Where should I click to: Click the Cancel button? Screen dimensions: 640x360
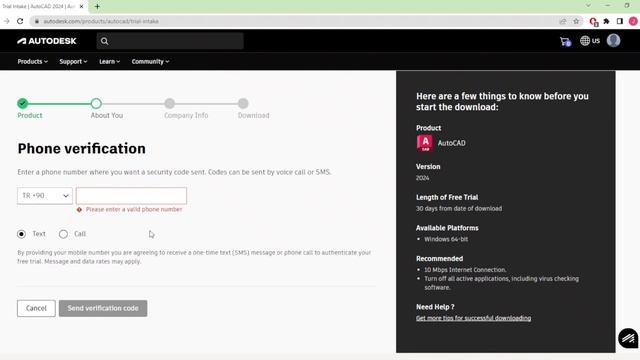point(36,308)
